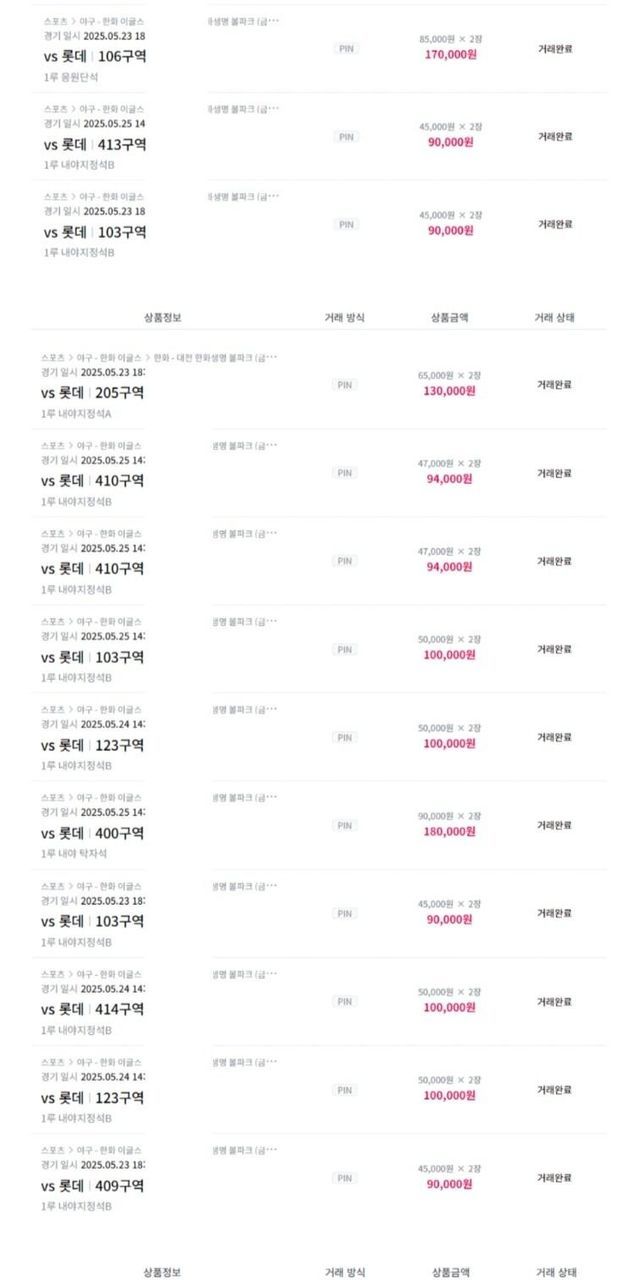Click the 130,000원 total price
The image size is (640, 1280).
(x=450, y=391)
